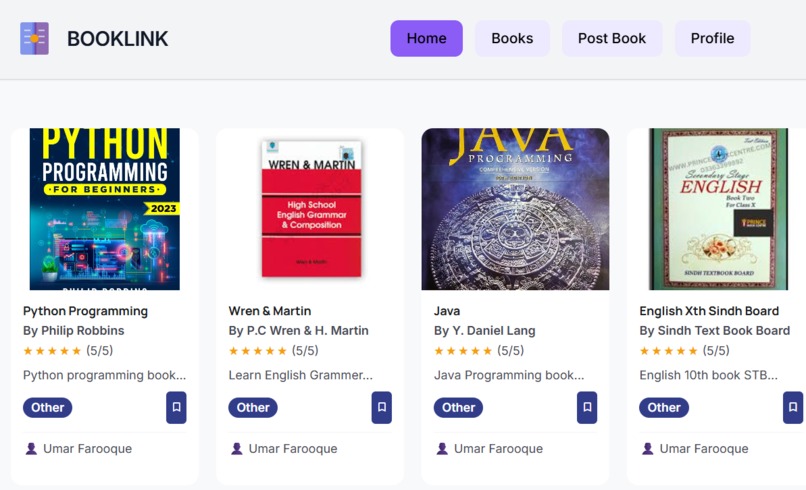
Task: Click author By P.C Wren & H. Martin
Action: pos(299,331)
